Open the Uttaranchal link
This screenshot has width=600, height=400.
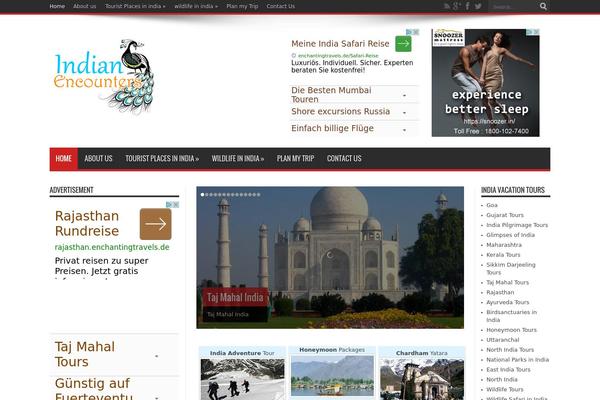point(502,340)
